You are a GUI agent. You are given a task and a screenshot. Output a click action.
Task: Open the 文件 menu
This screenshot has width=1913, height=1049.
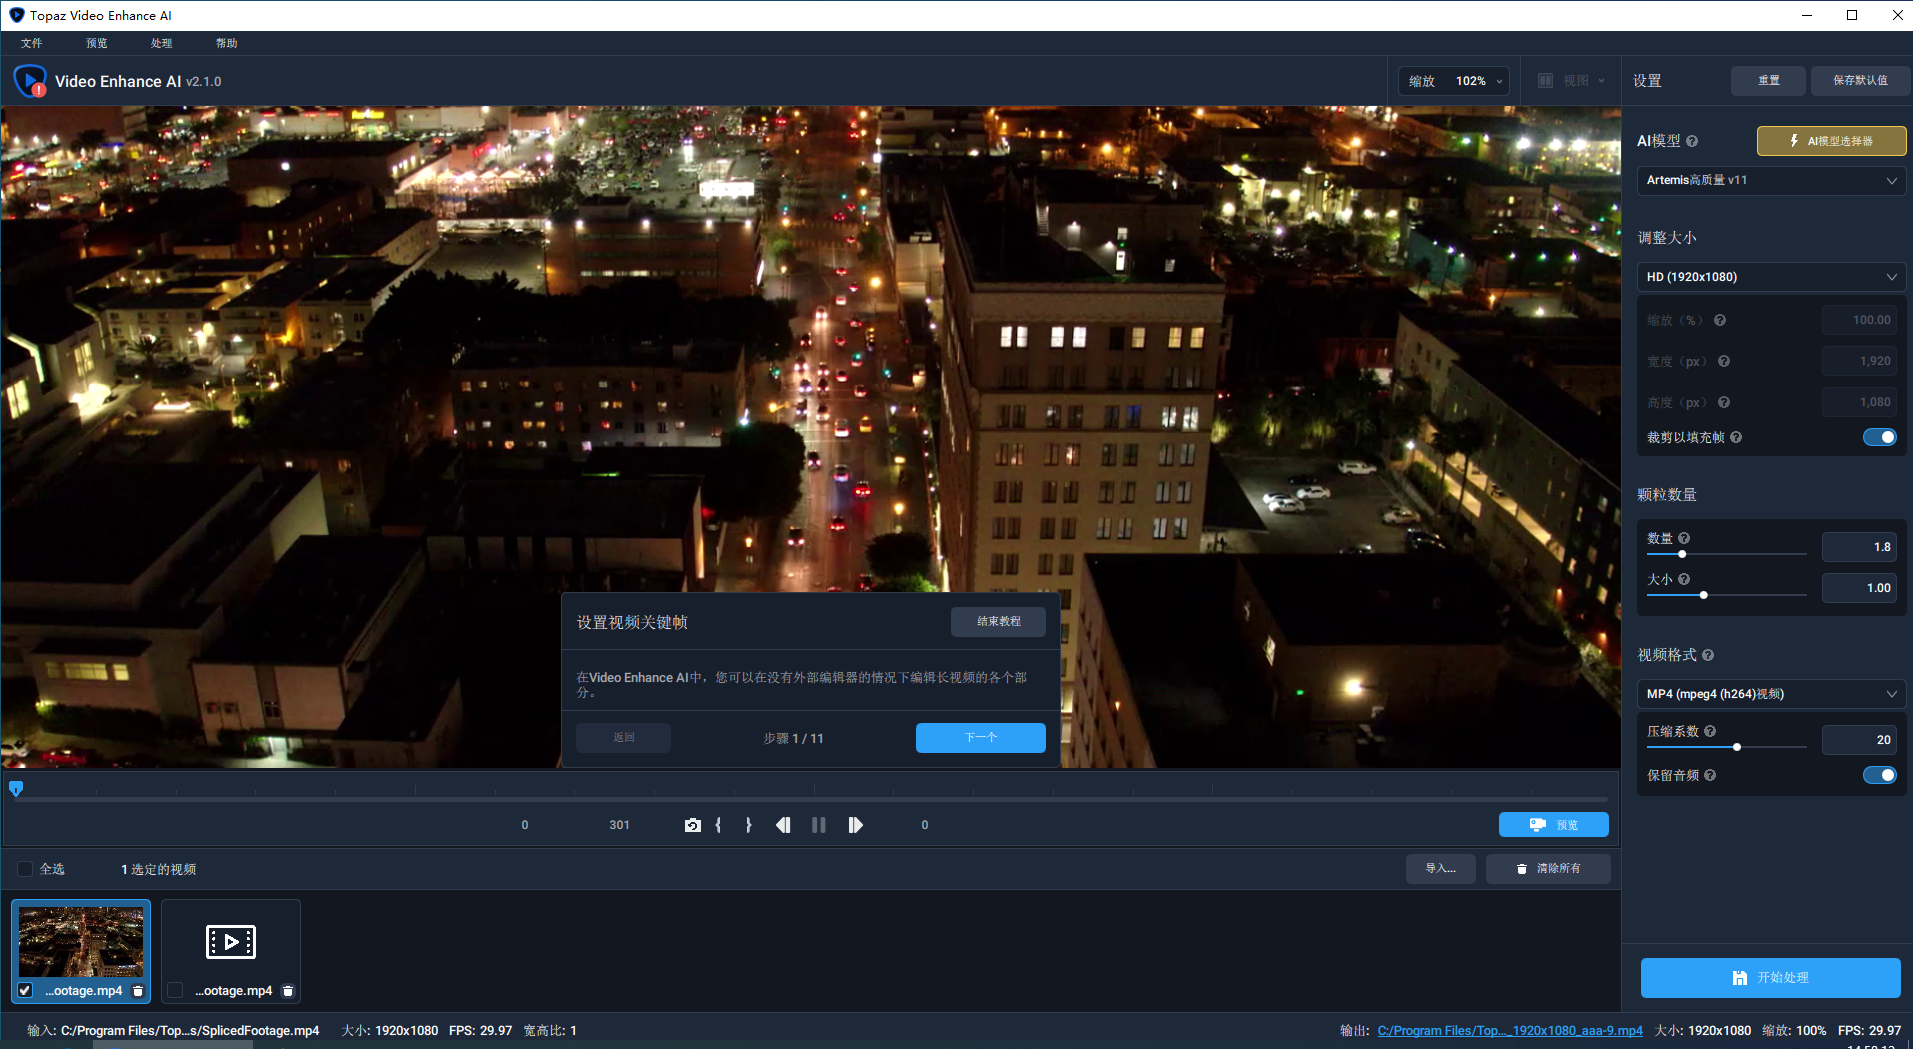[x=32, y=43]
